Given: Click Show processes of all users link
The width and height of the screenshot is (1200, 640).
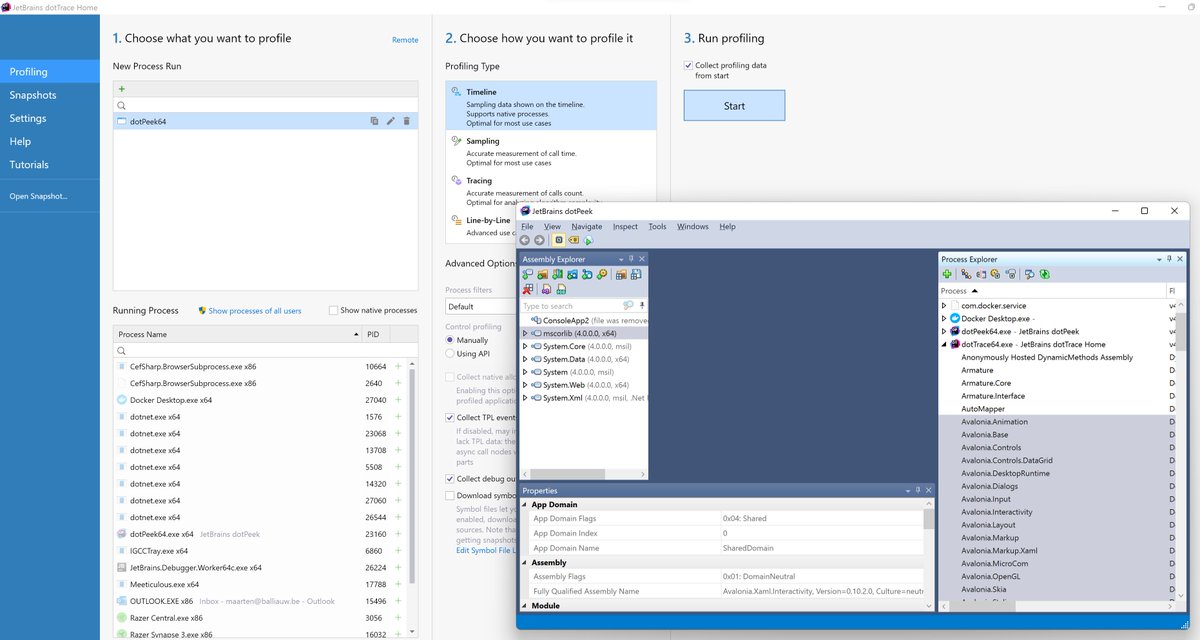Looking at the screenshot, I should [x=254, y=311].
